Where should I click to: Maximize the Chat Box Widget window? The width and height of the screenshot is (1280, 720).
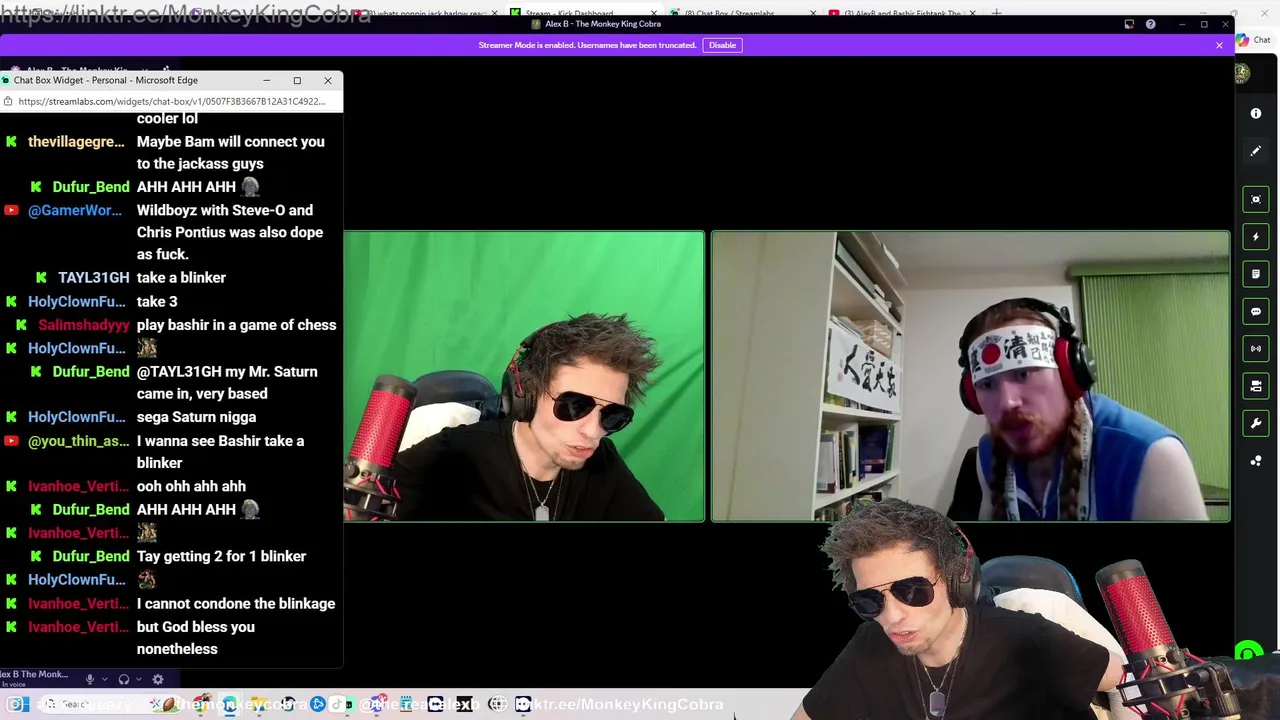click(297, 80)
